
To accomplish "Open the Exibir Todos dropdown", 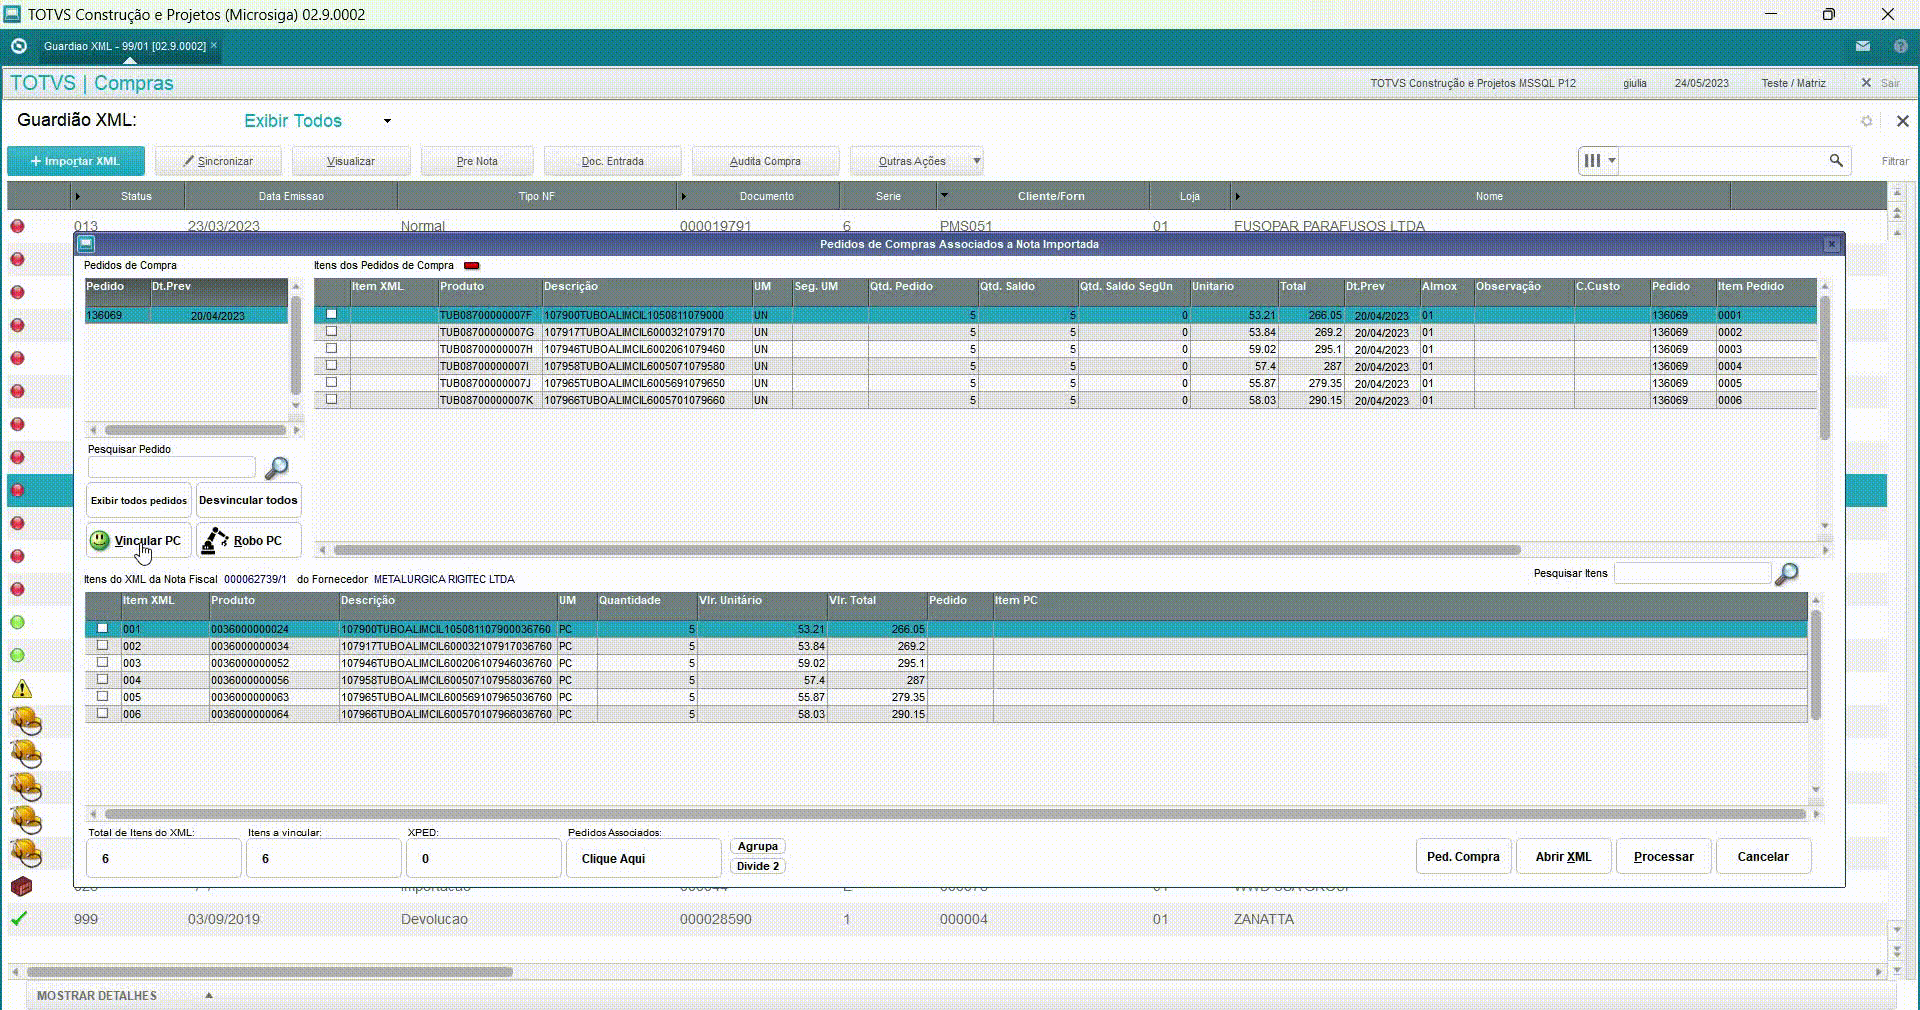I will [387, 121].
